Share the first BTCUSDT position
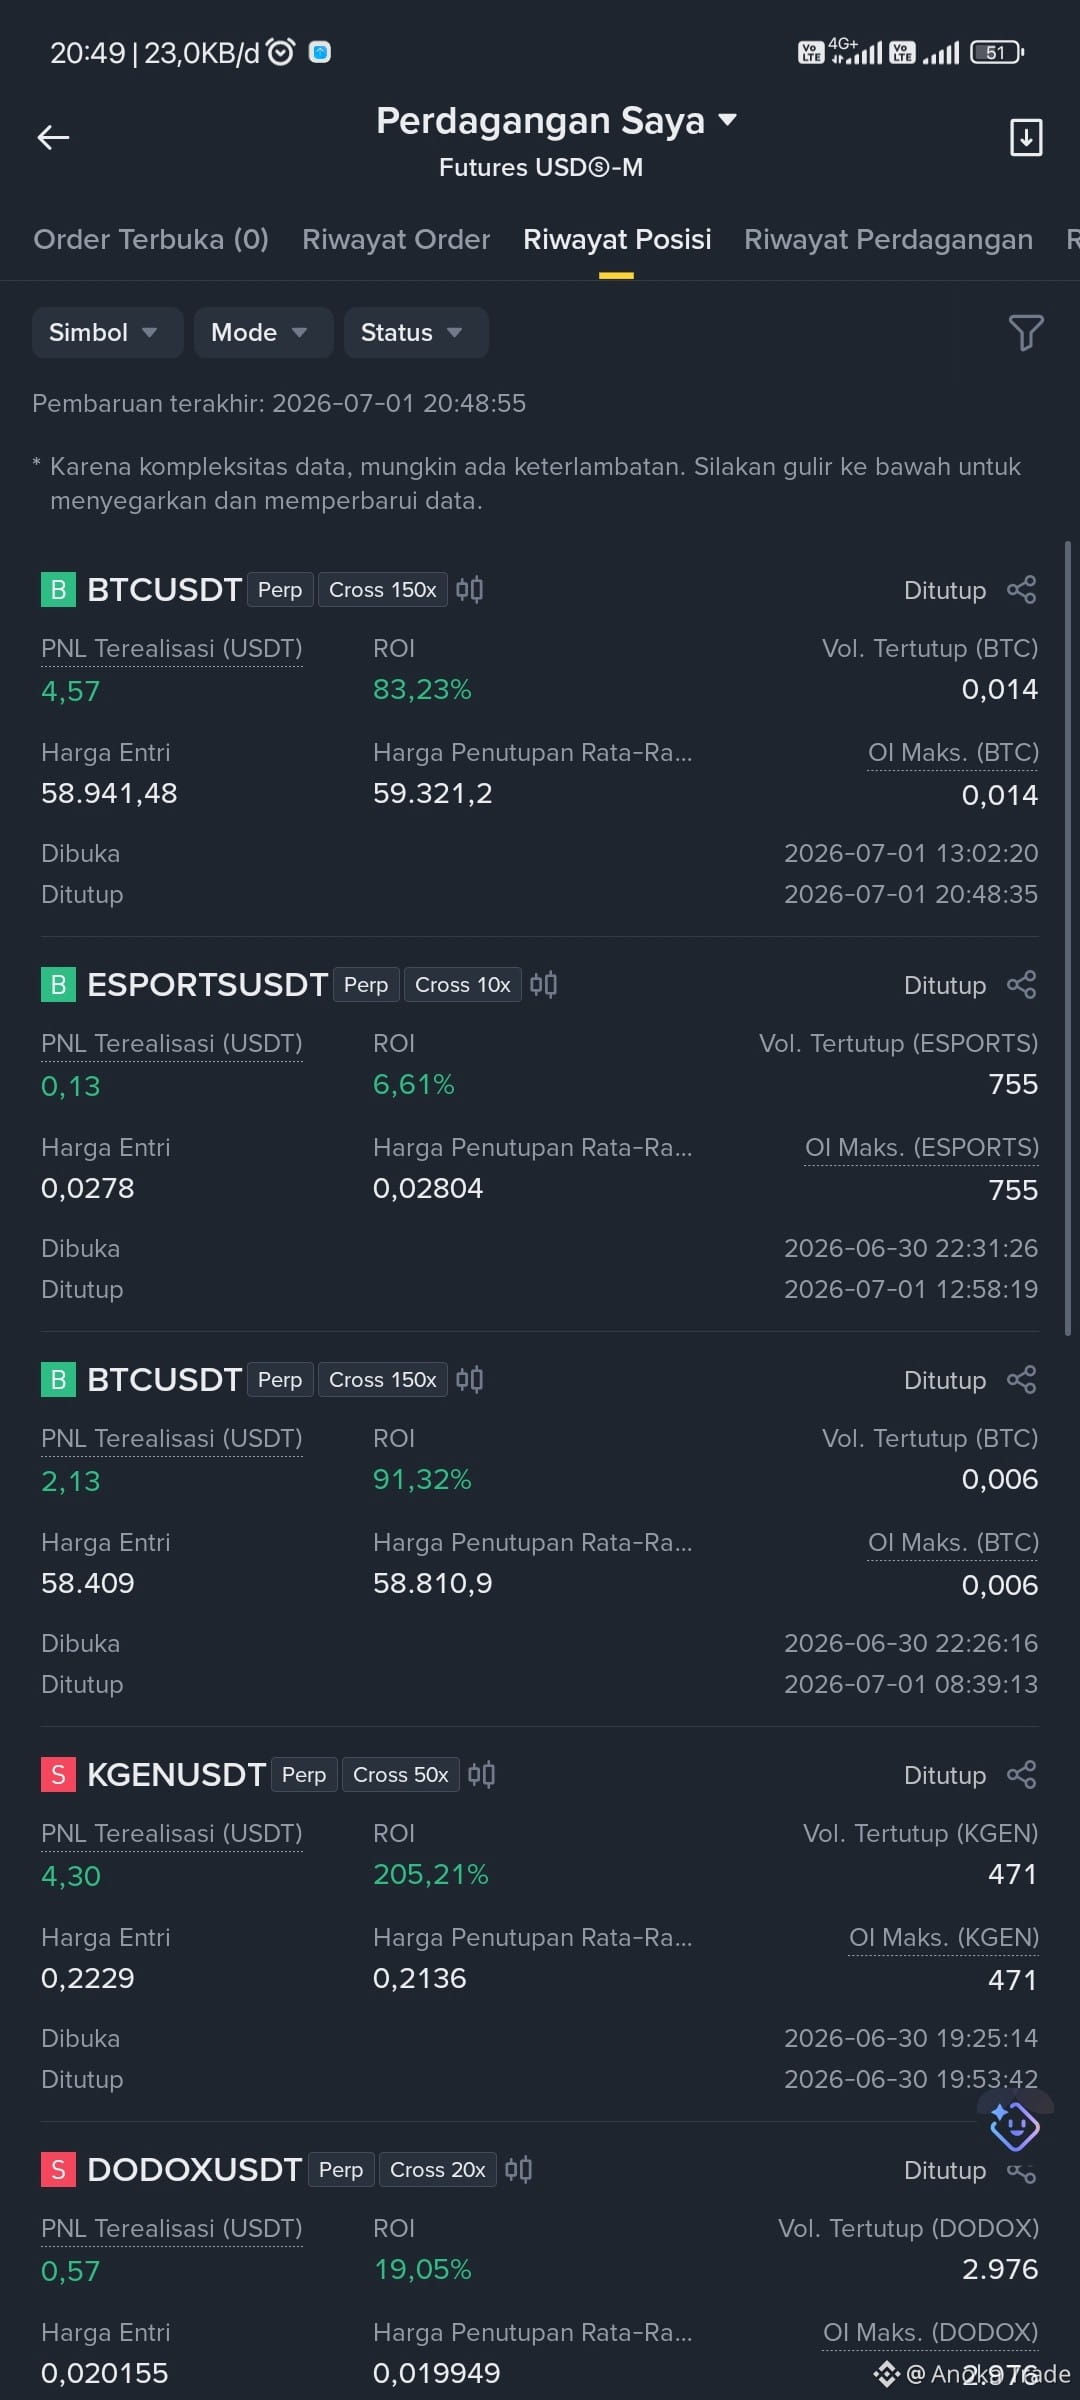Screen dimensions: 1080x2400 [1022, 590]
